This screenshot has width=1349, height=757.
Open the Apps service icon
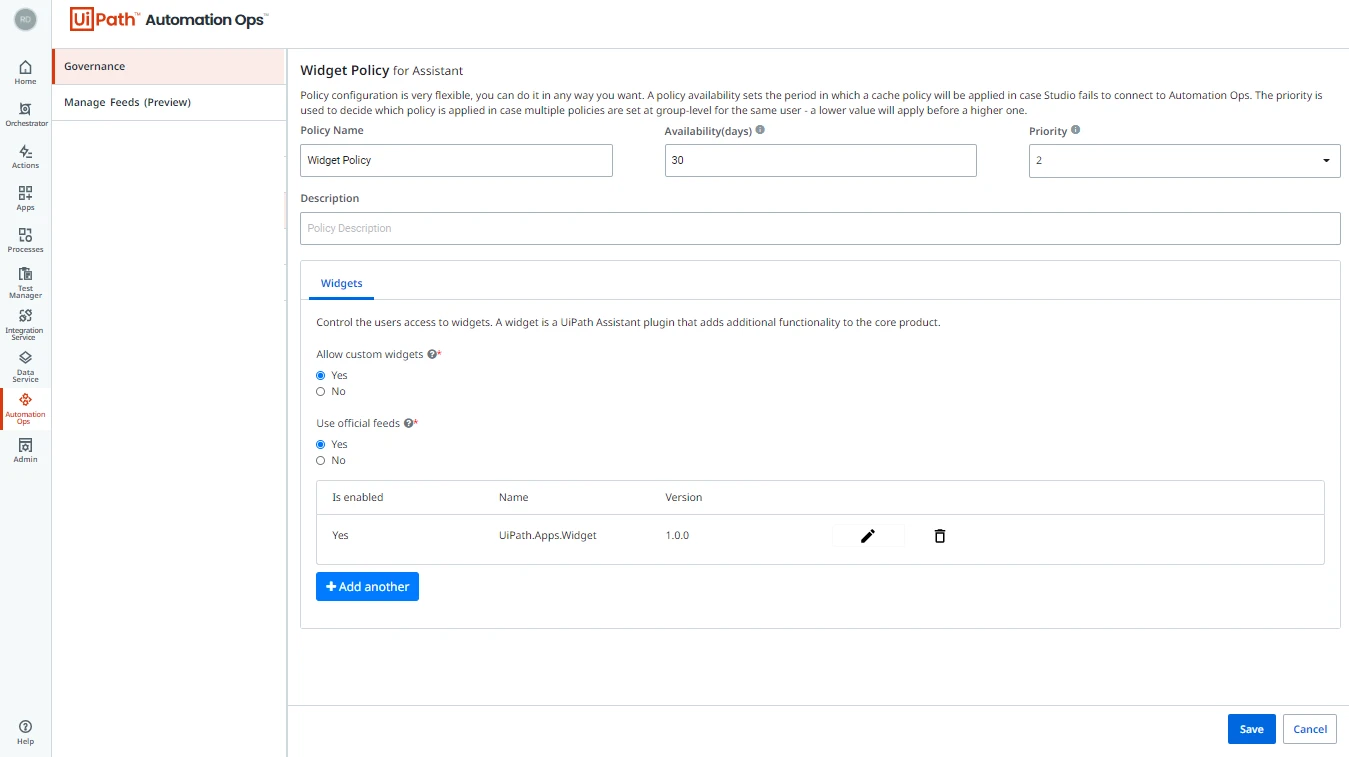point(25,198)
